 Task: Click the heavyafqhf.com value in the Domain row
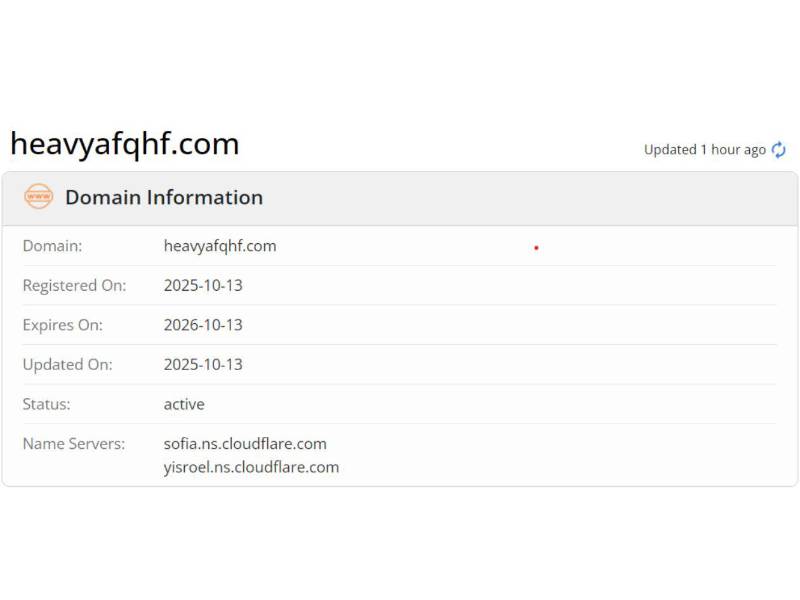[220, 245]
